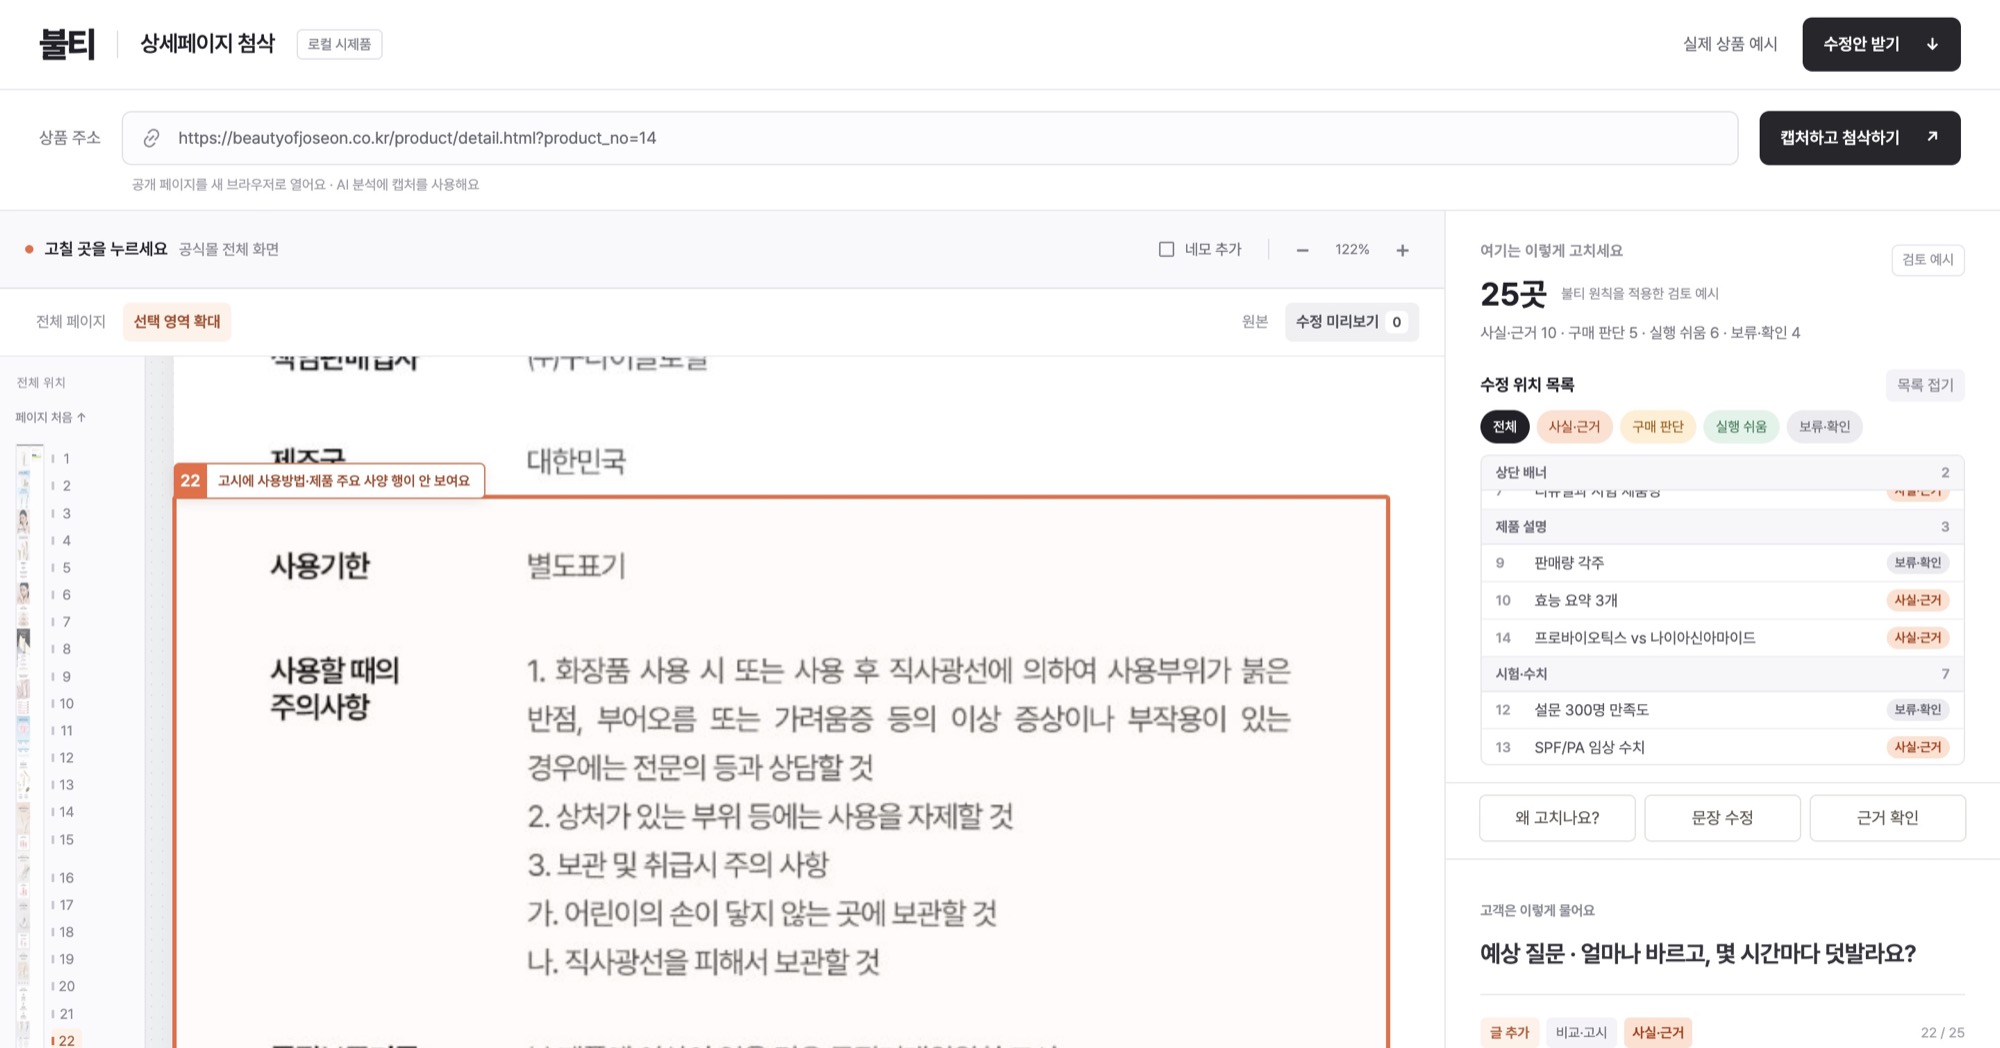The height and width of the screenshot is (1048, 2000).
Task: Jump to 페이지 처음
Action: (x=51, y=417)
